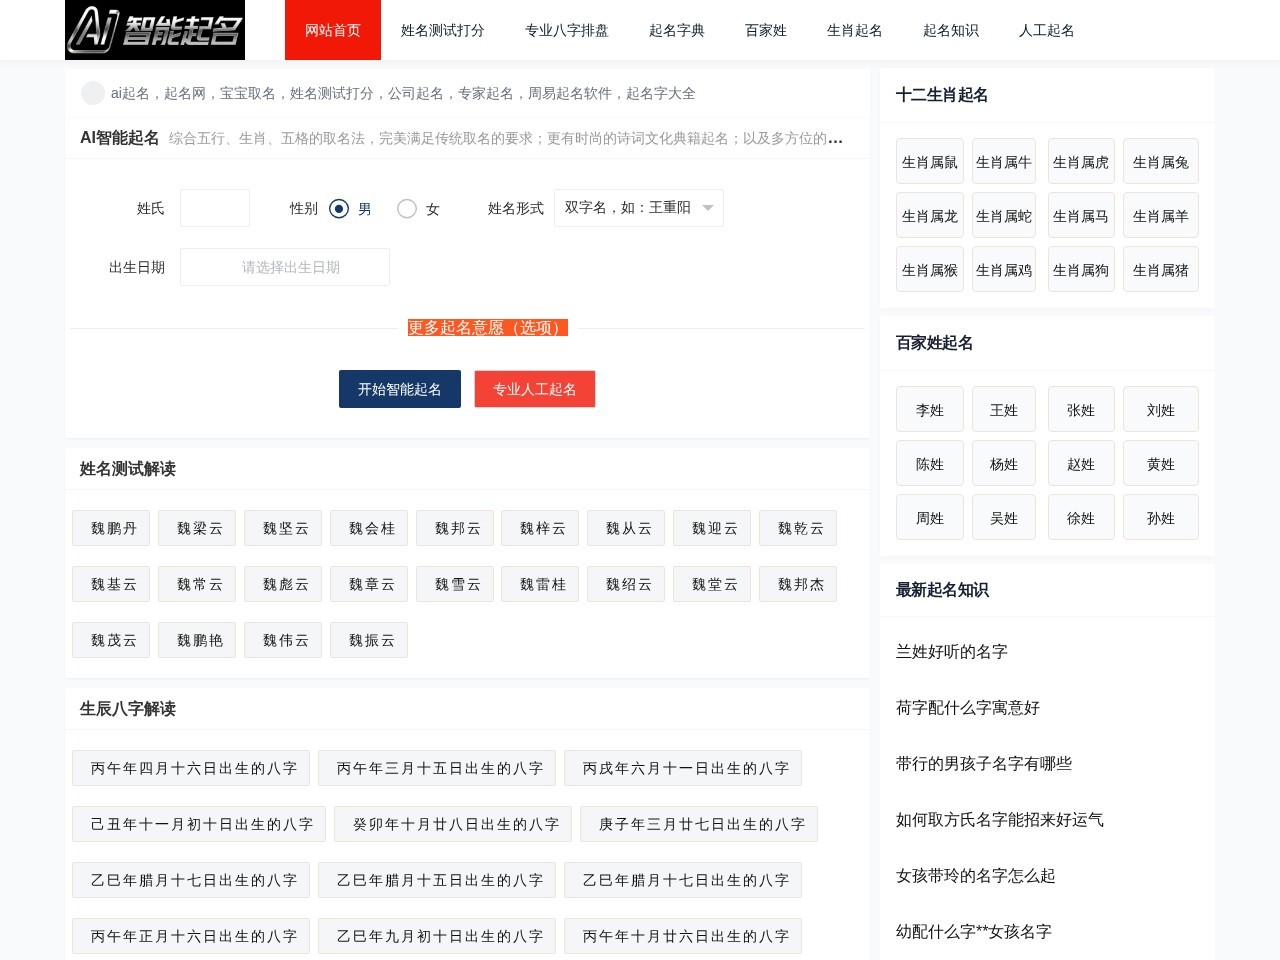This screenshot has width=1280, height=960.
Task: Open the 吴姓 surname button
Action: (x=1004, y=517)
